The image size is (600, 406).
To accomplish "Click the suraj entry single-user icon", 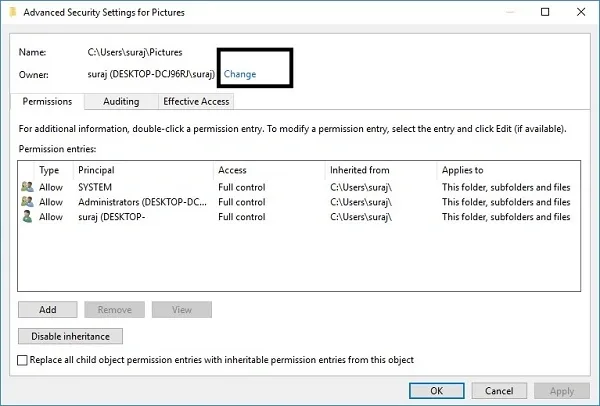I will coord(26,217).
